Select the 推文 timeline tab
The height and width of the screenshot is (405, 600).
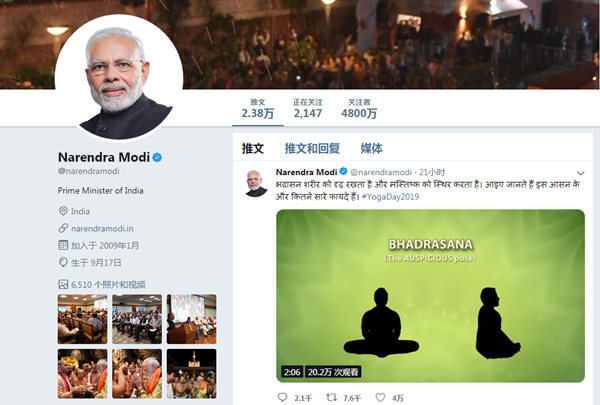253,148
